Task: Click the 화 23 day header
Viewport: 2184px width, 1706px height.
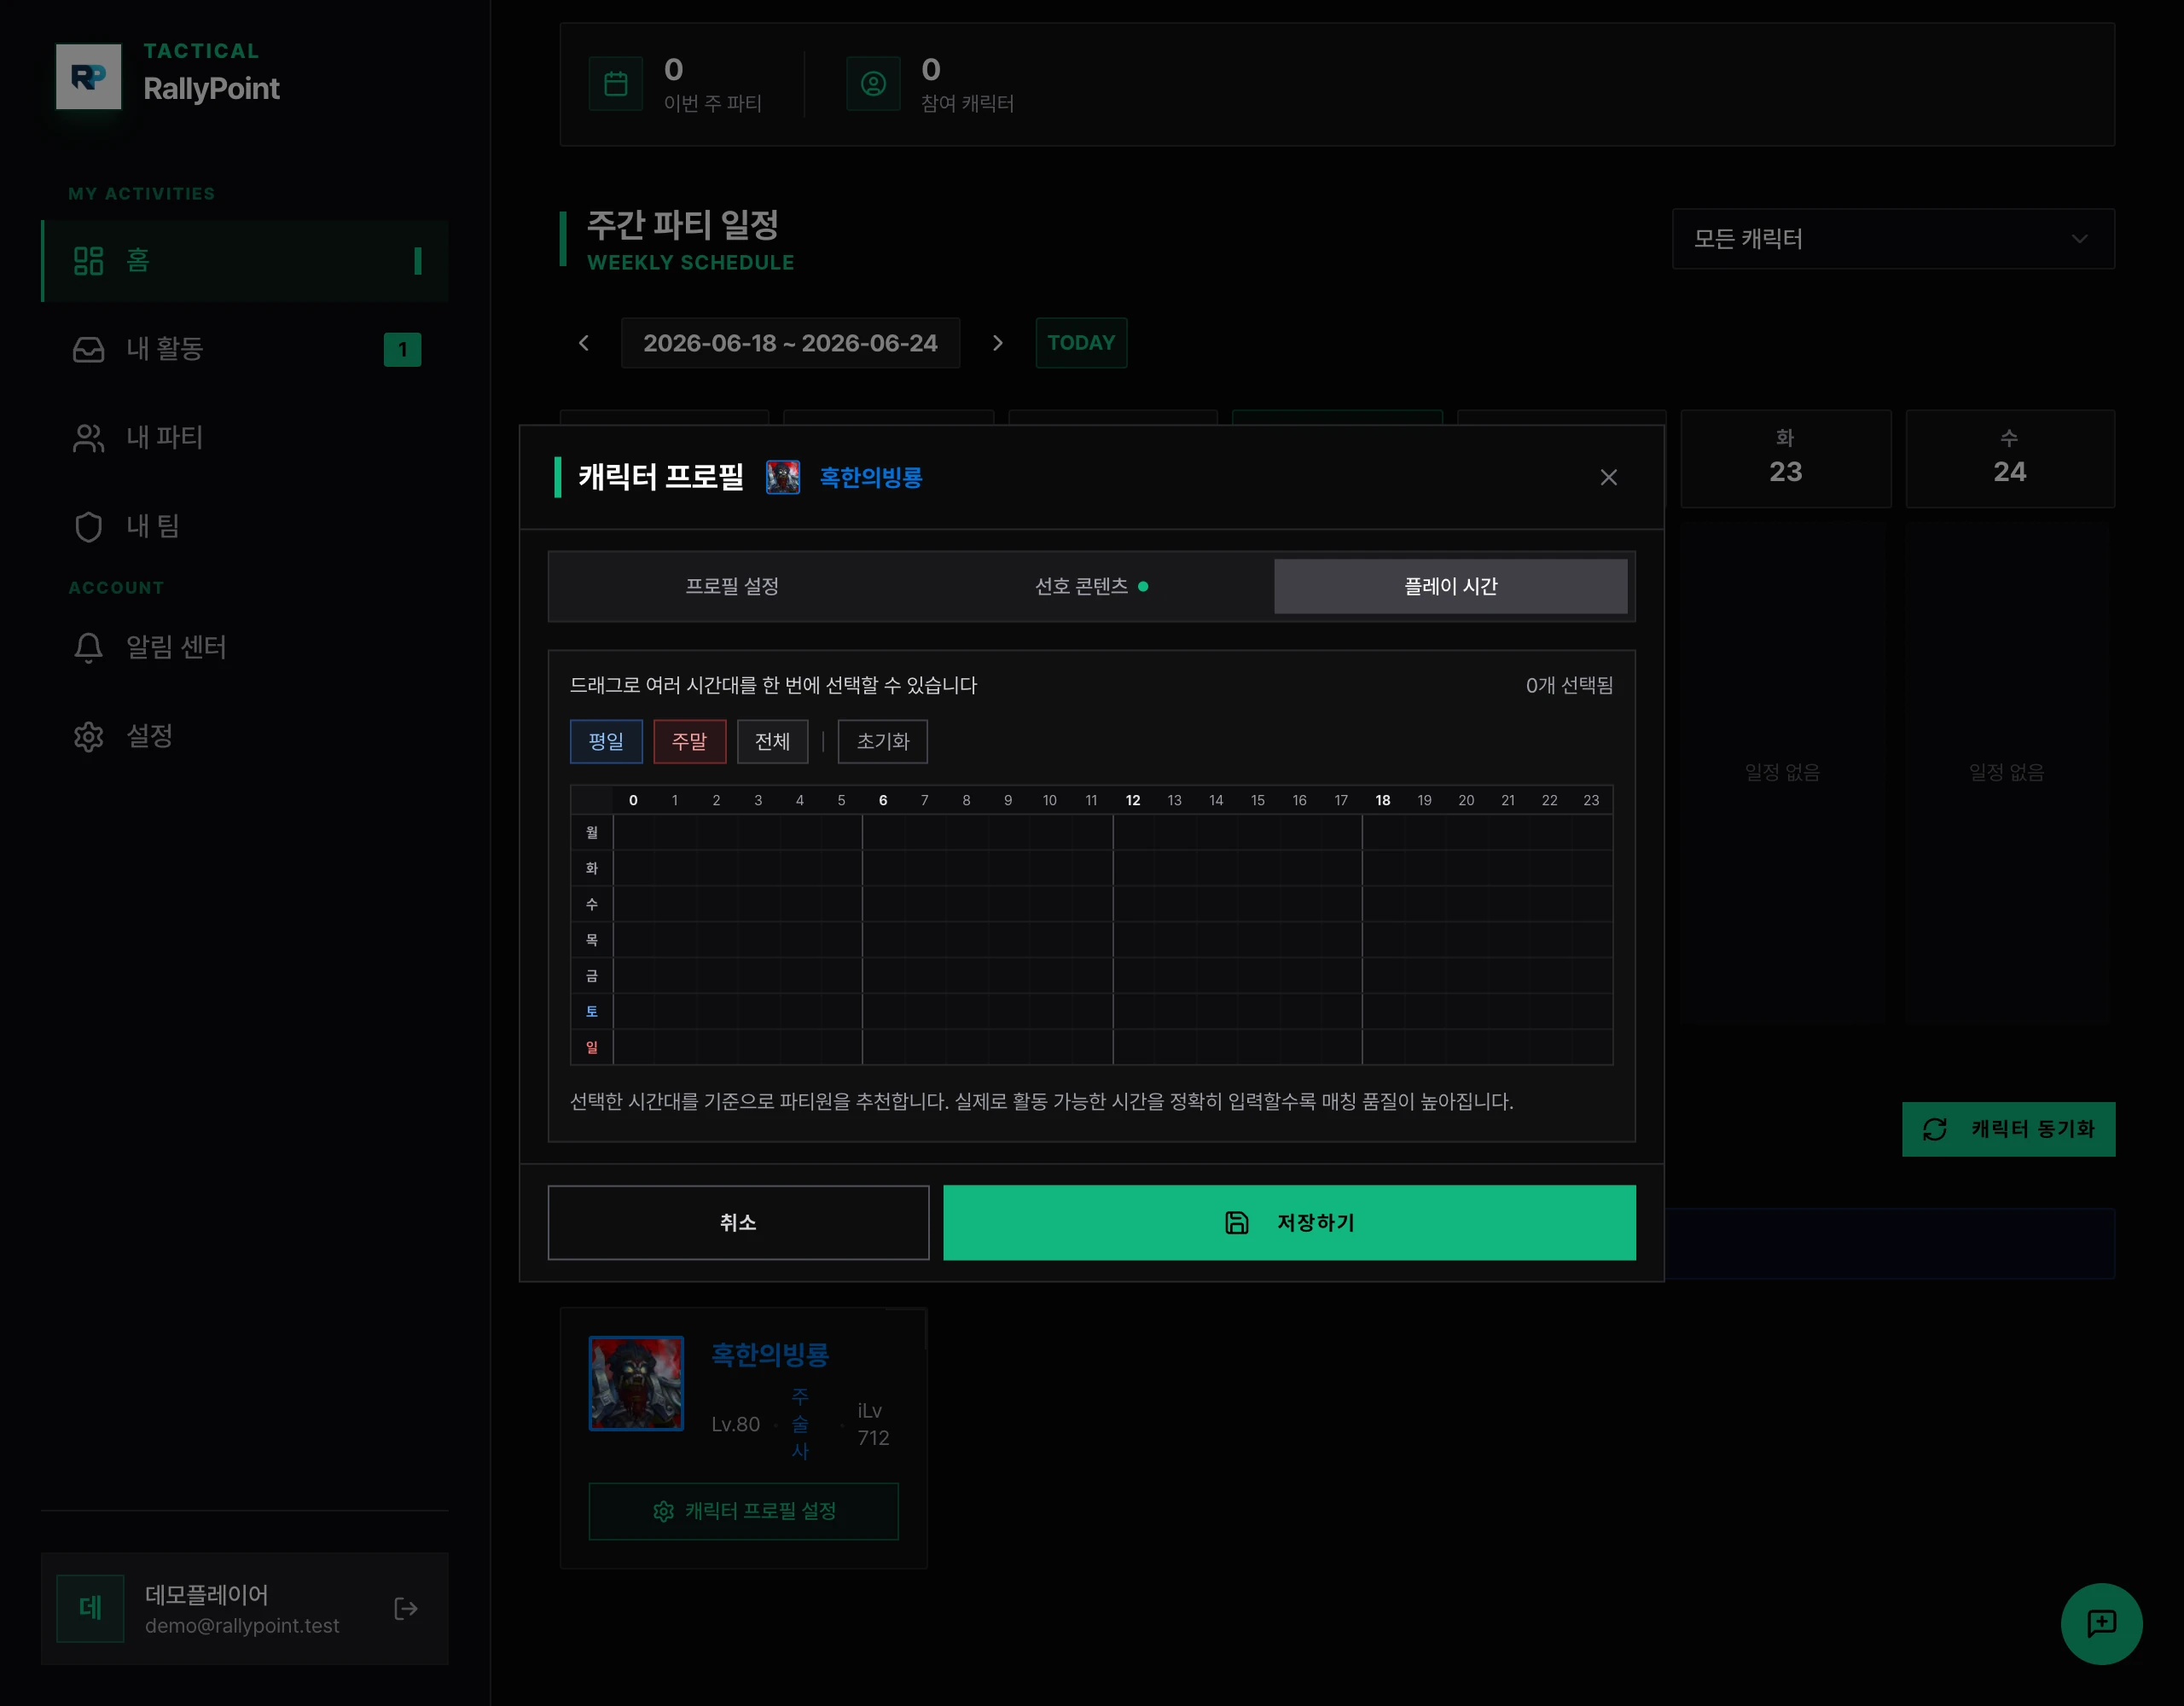Action: pyautogui.click(x=1786, y=458)
